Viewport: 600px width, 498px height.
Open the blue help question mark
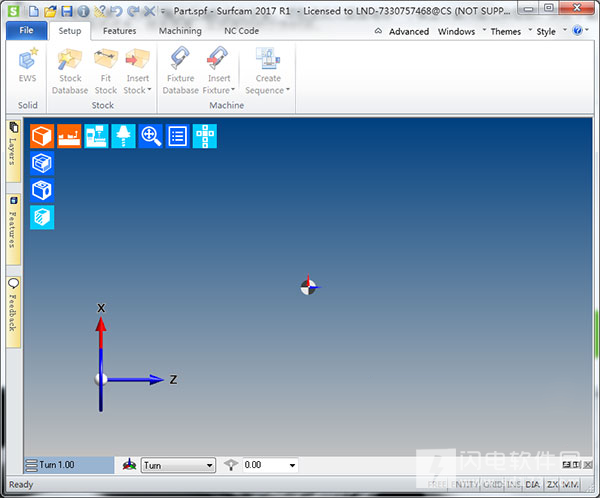click(x=577, y=30)
